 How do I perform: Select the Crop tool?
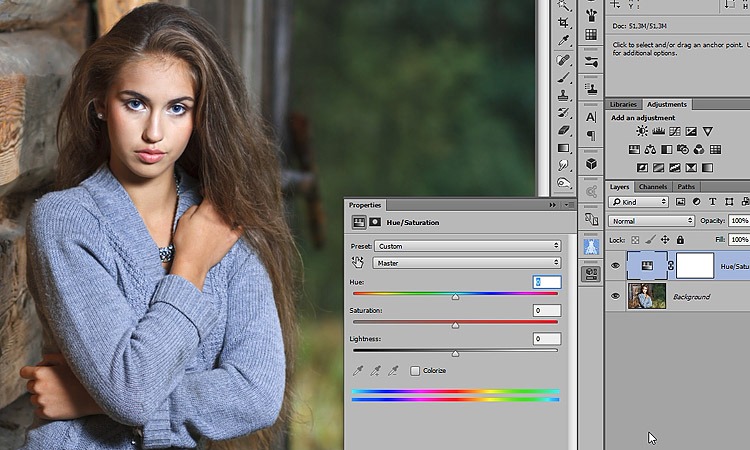(x=563, y=22)
